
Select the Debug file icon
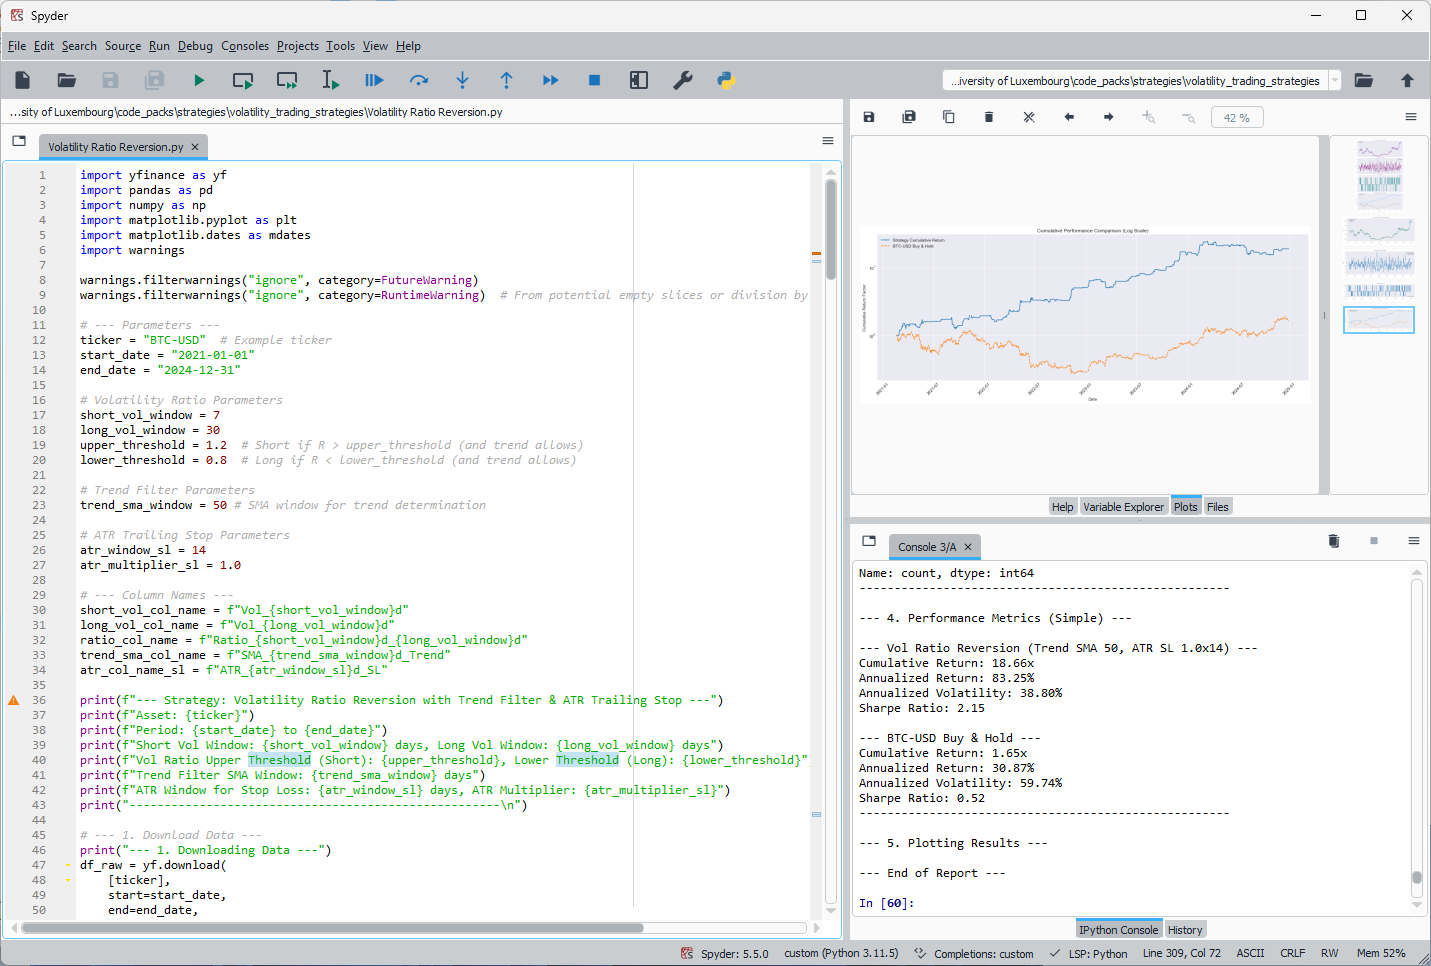pos(374,80)
